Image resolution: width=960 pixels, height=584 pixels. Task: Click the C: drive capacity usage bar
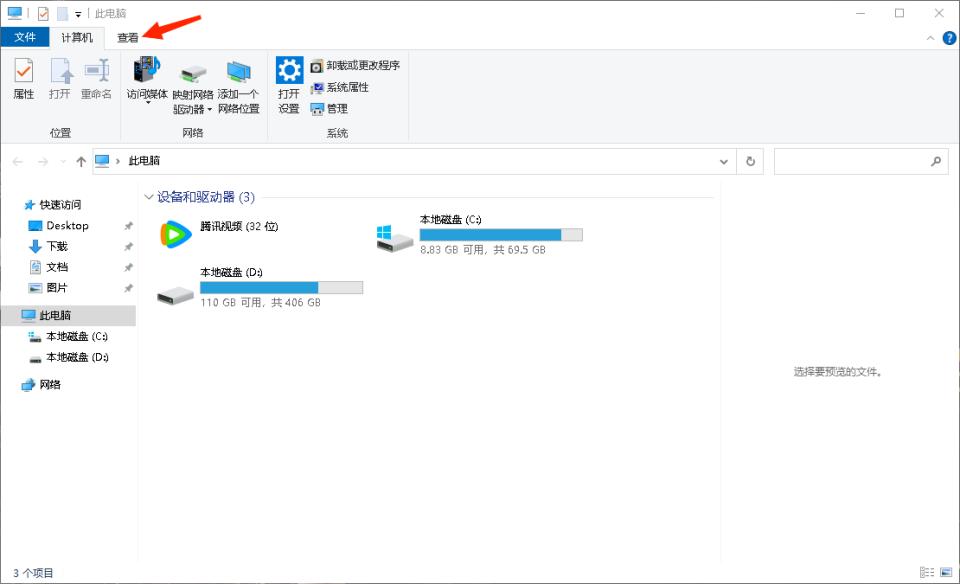pos(500,234)
